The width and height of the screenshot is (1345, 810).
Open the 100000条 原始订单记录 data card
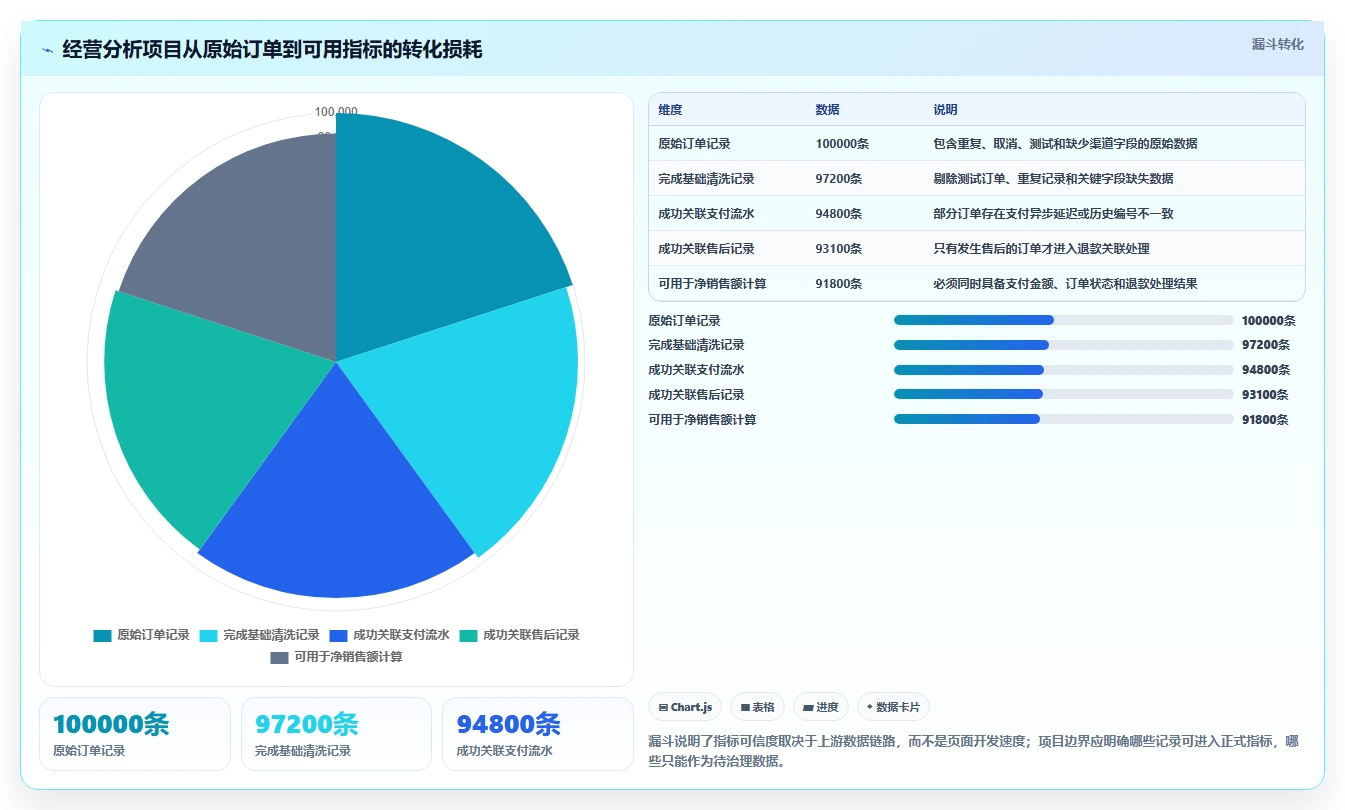pyautogui.click(x=135, y=734)
